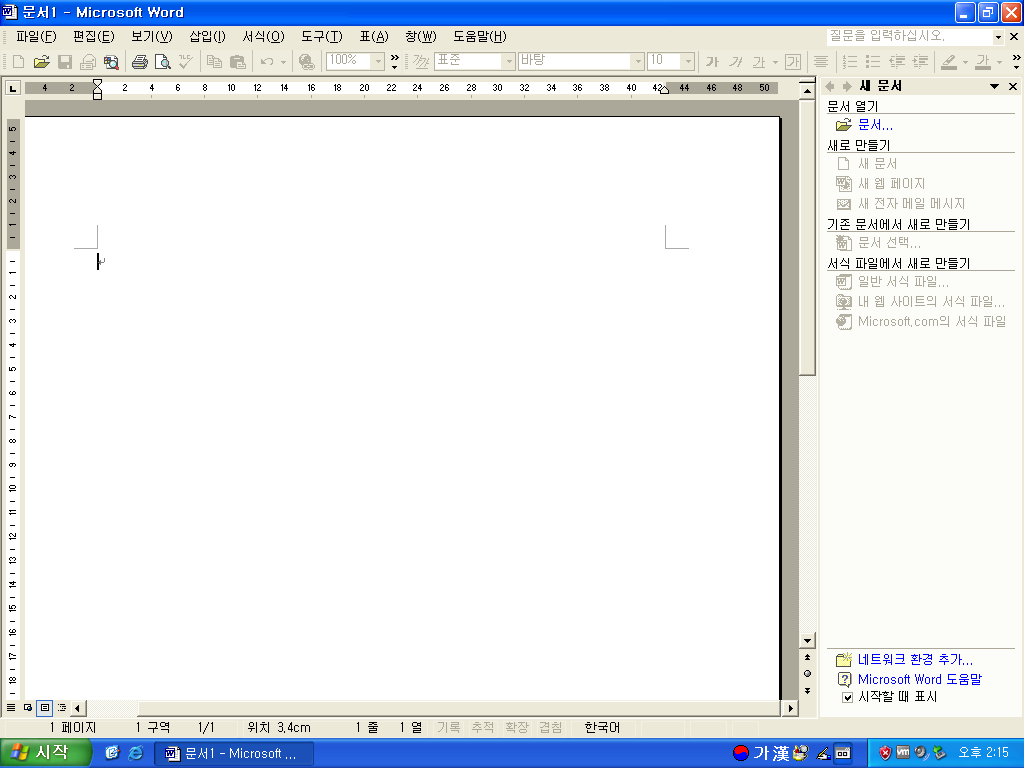Click the font color 가 icon
Viewport: 1024px width, 768px height.
point(983,61)
